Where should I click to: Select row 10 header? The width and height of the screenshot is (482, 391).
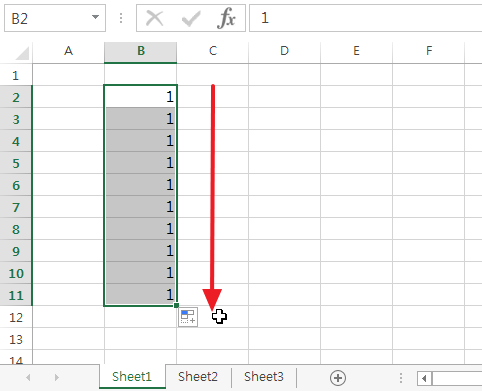(16, 273)
